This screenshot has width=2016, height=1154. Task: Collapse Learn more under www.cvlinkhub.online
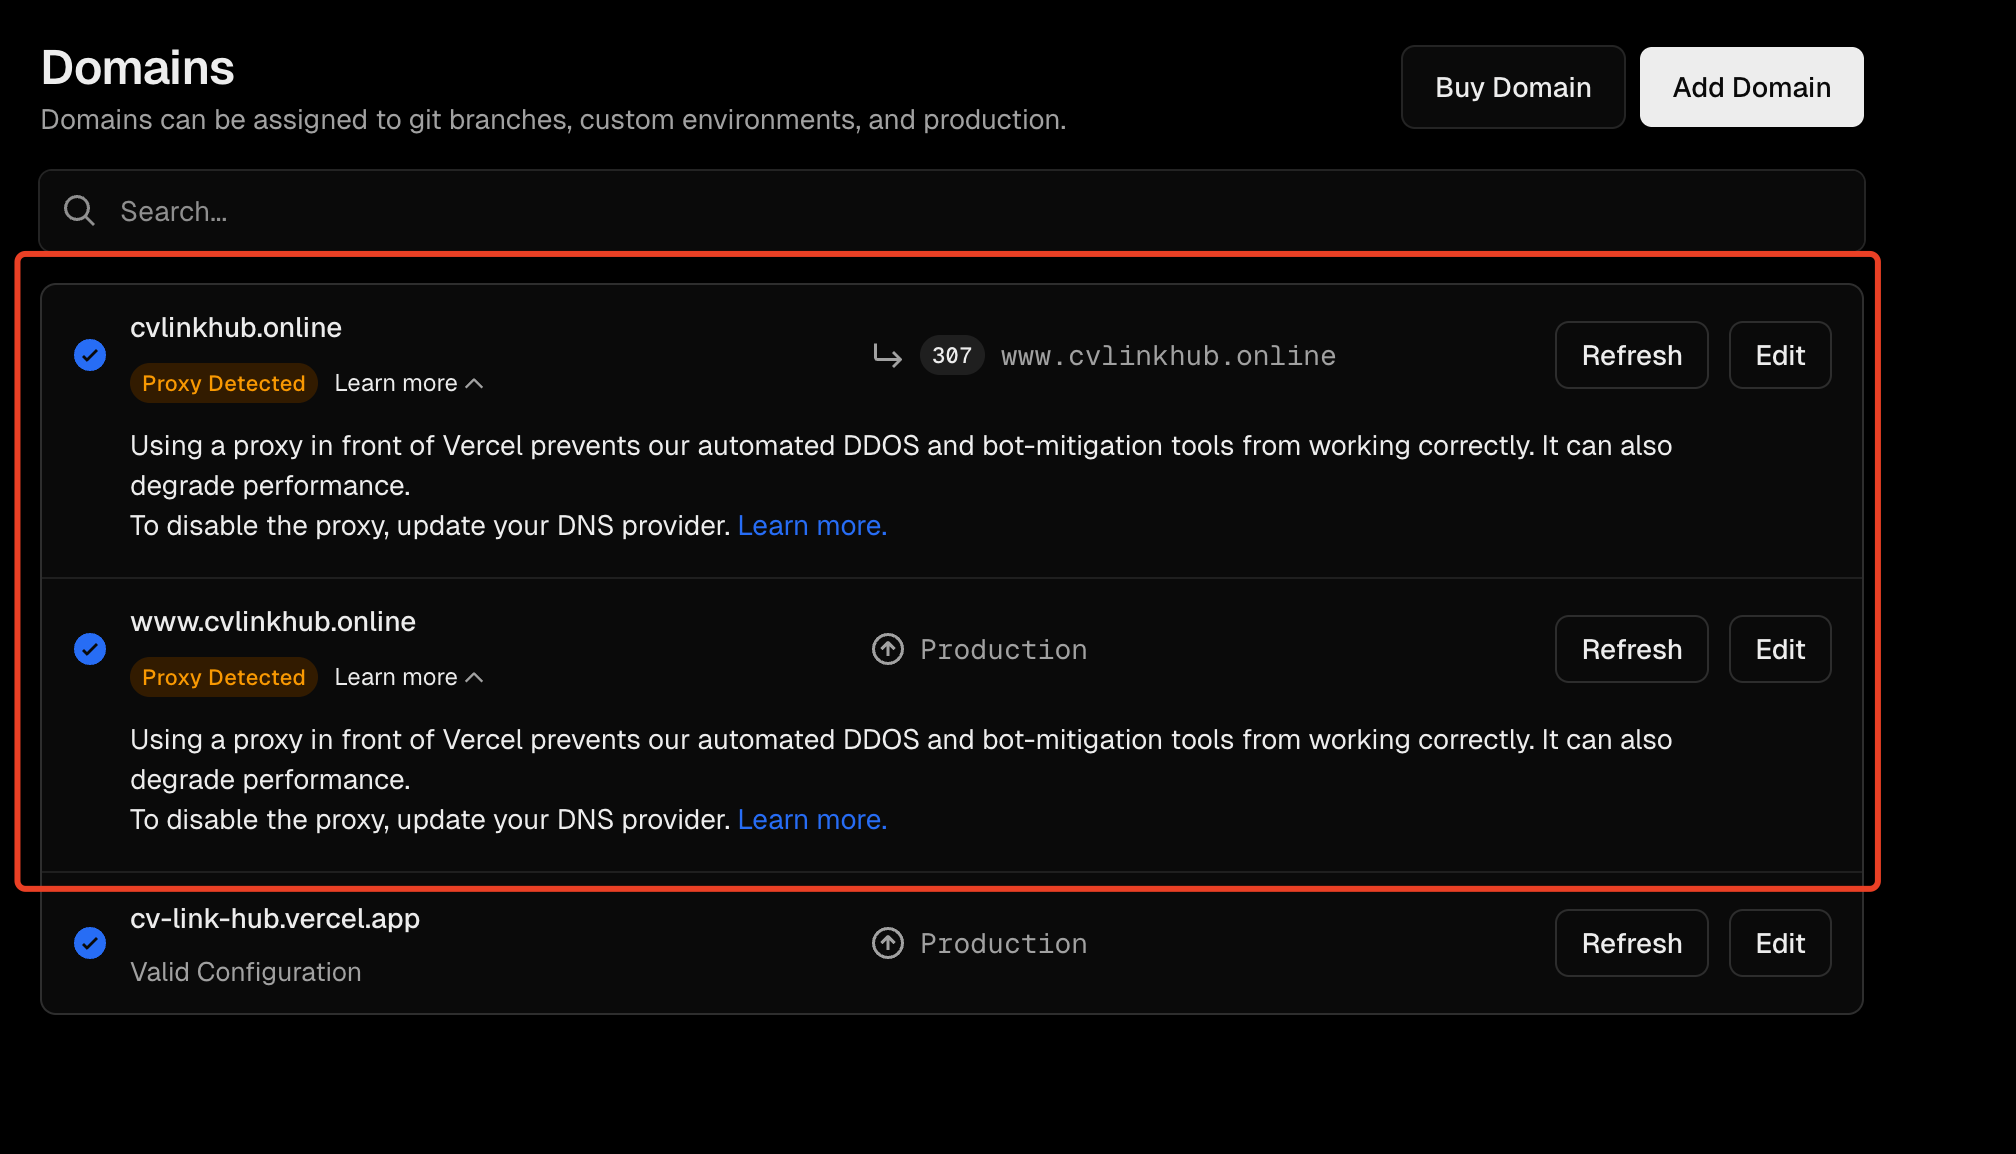coord(408,677)
